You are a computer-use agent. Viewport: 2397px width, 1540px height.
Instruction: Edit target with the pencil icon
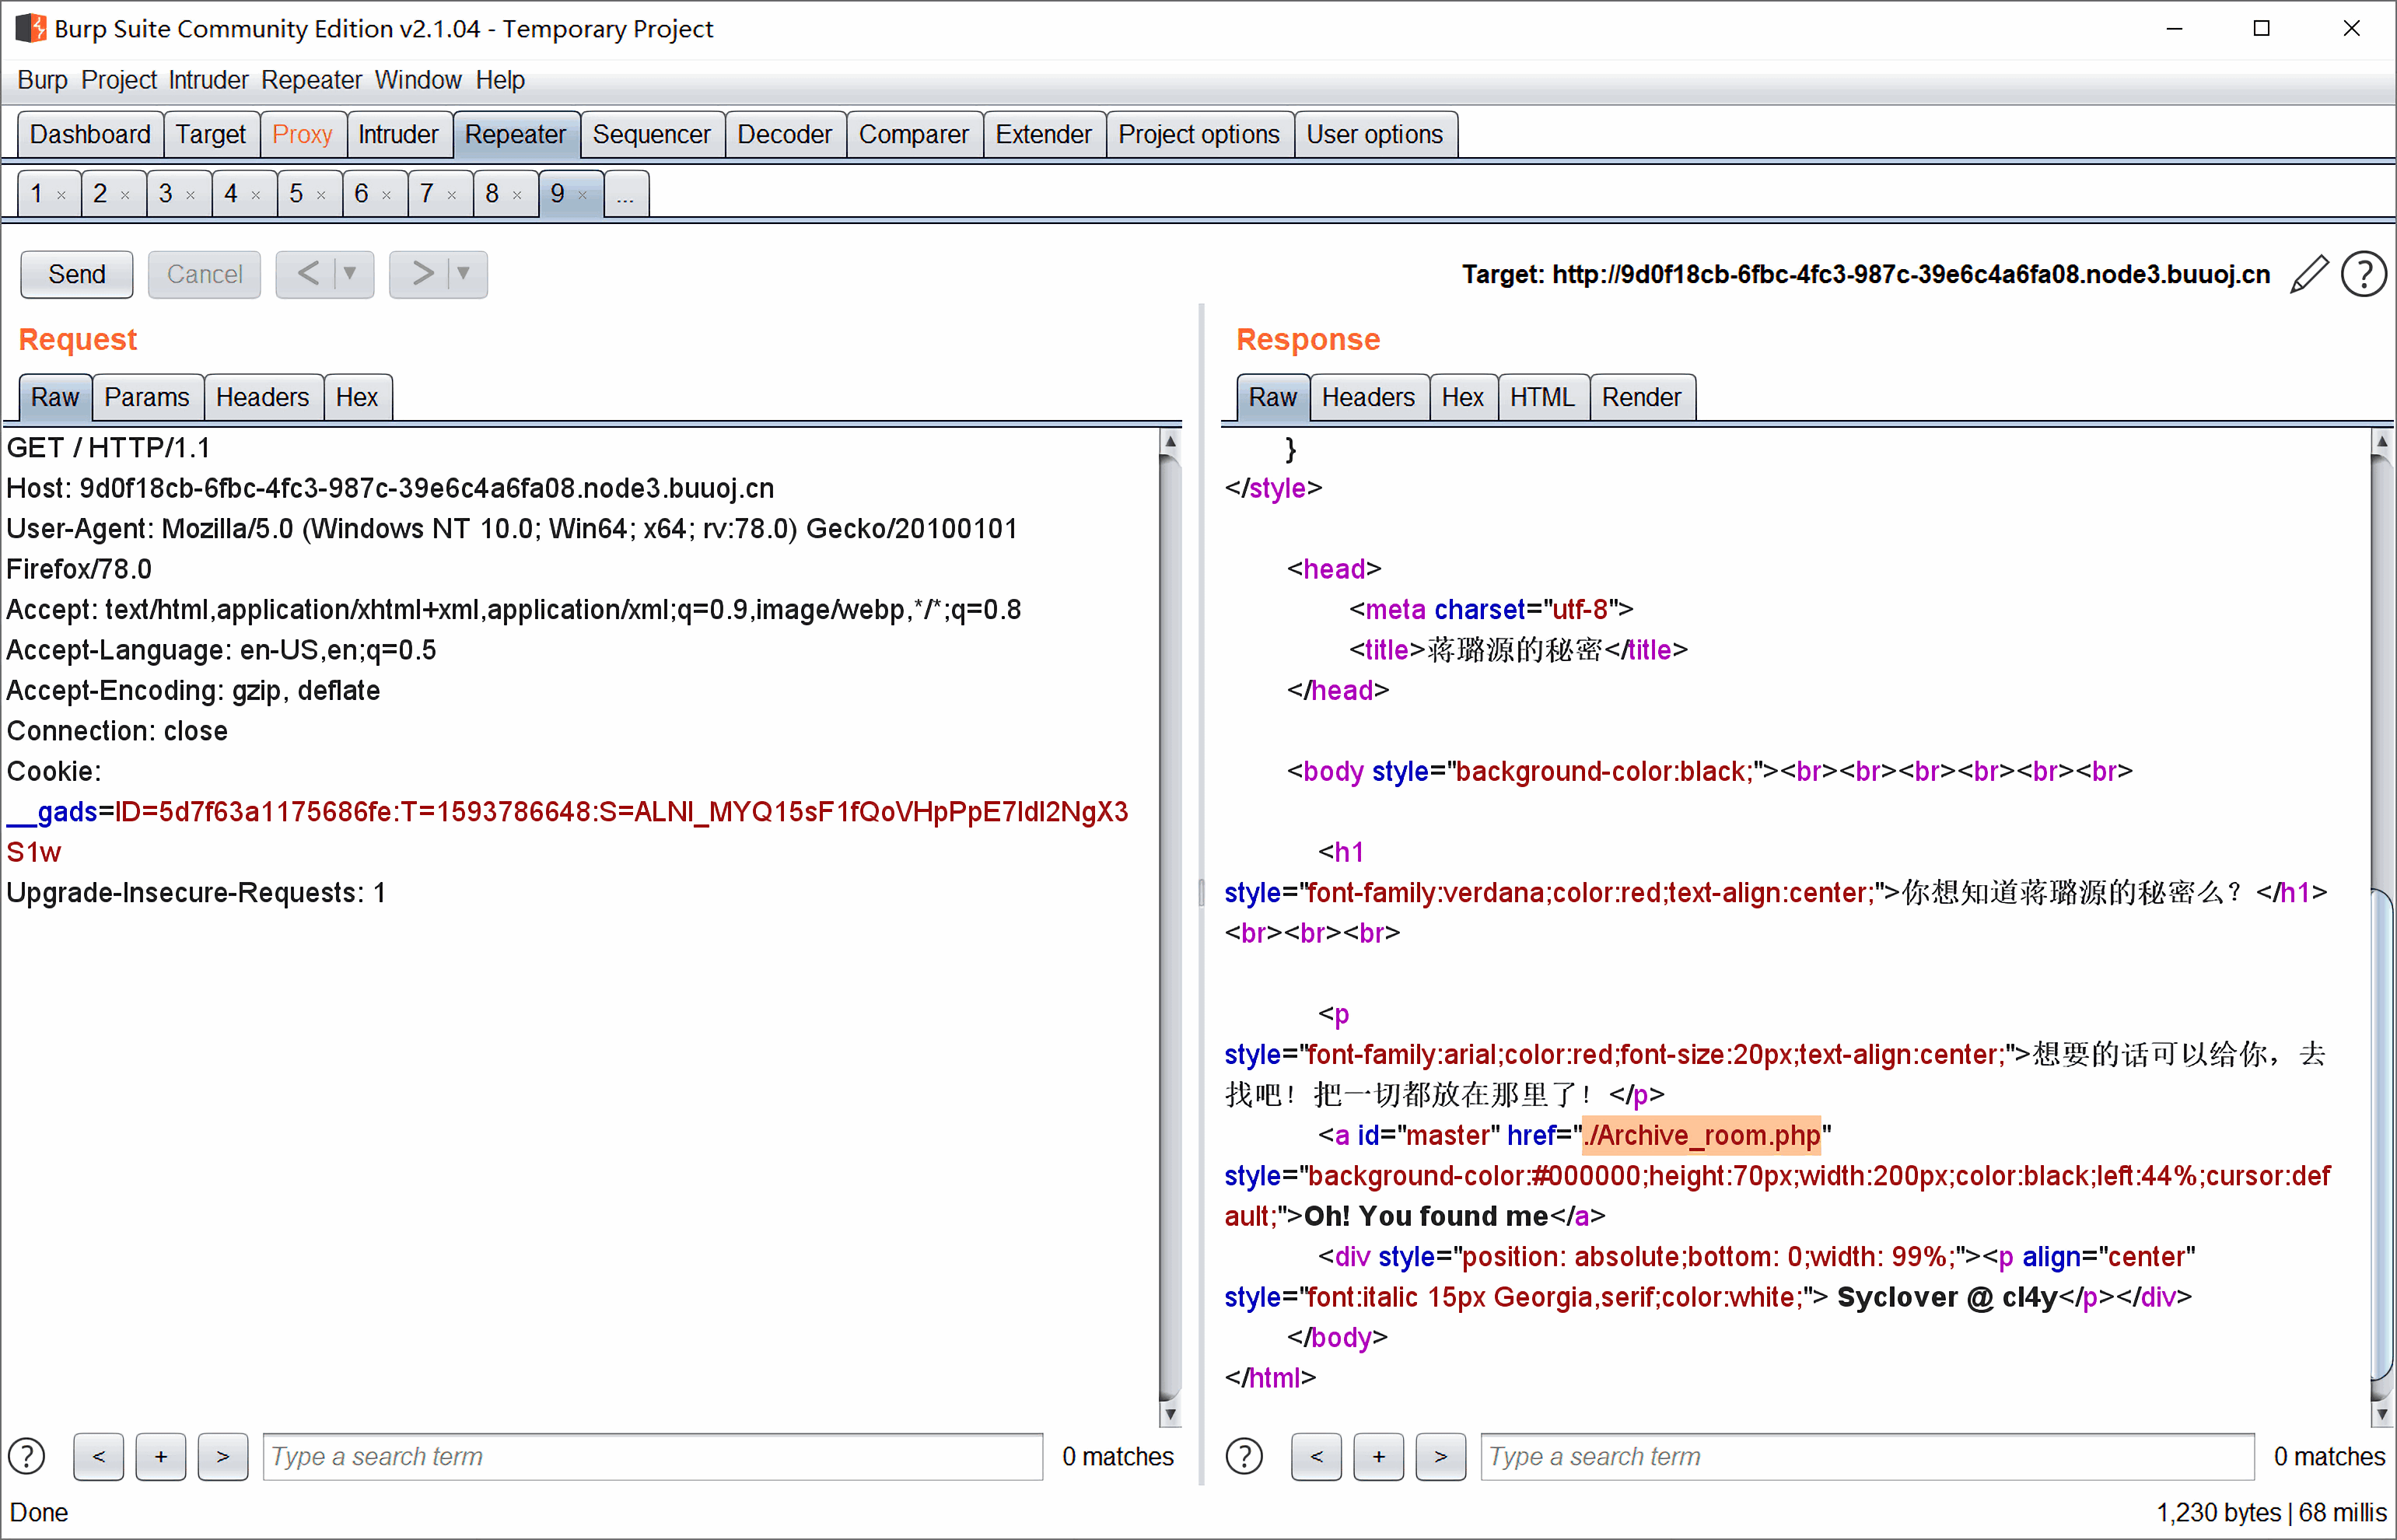click(2309, 274)
